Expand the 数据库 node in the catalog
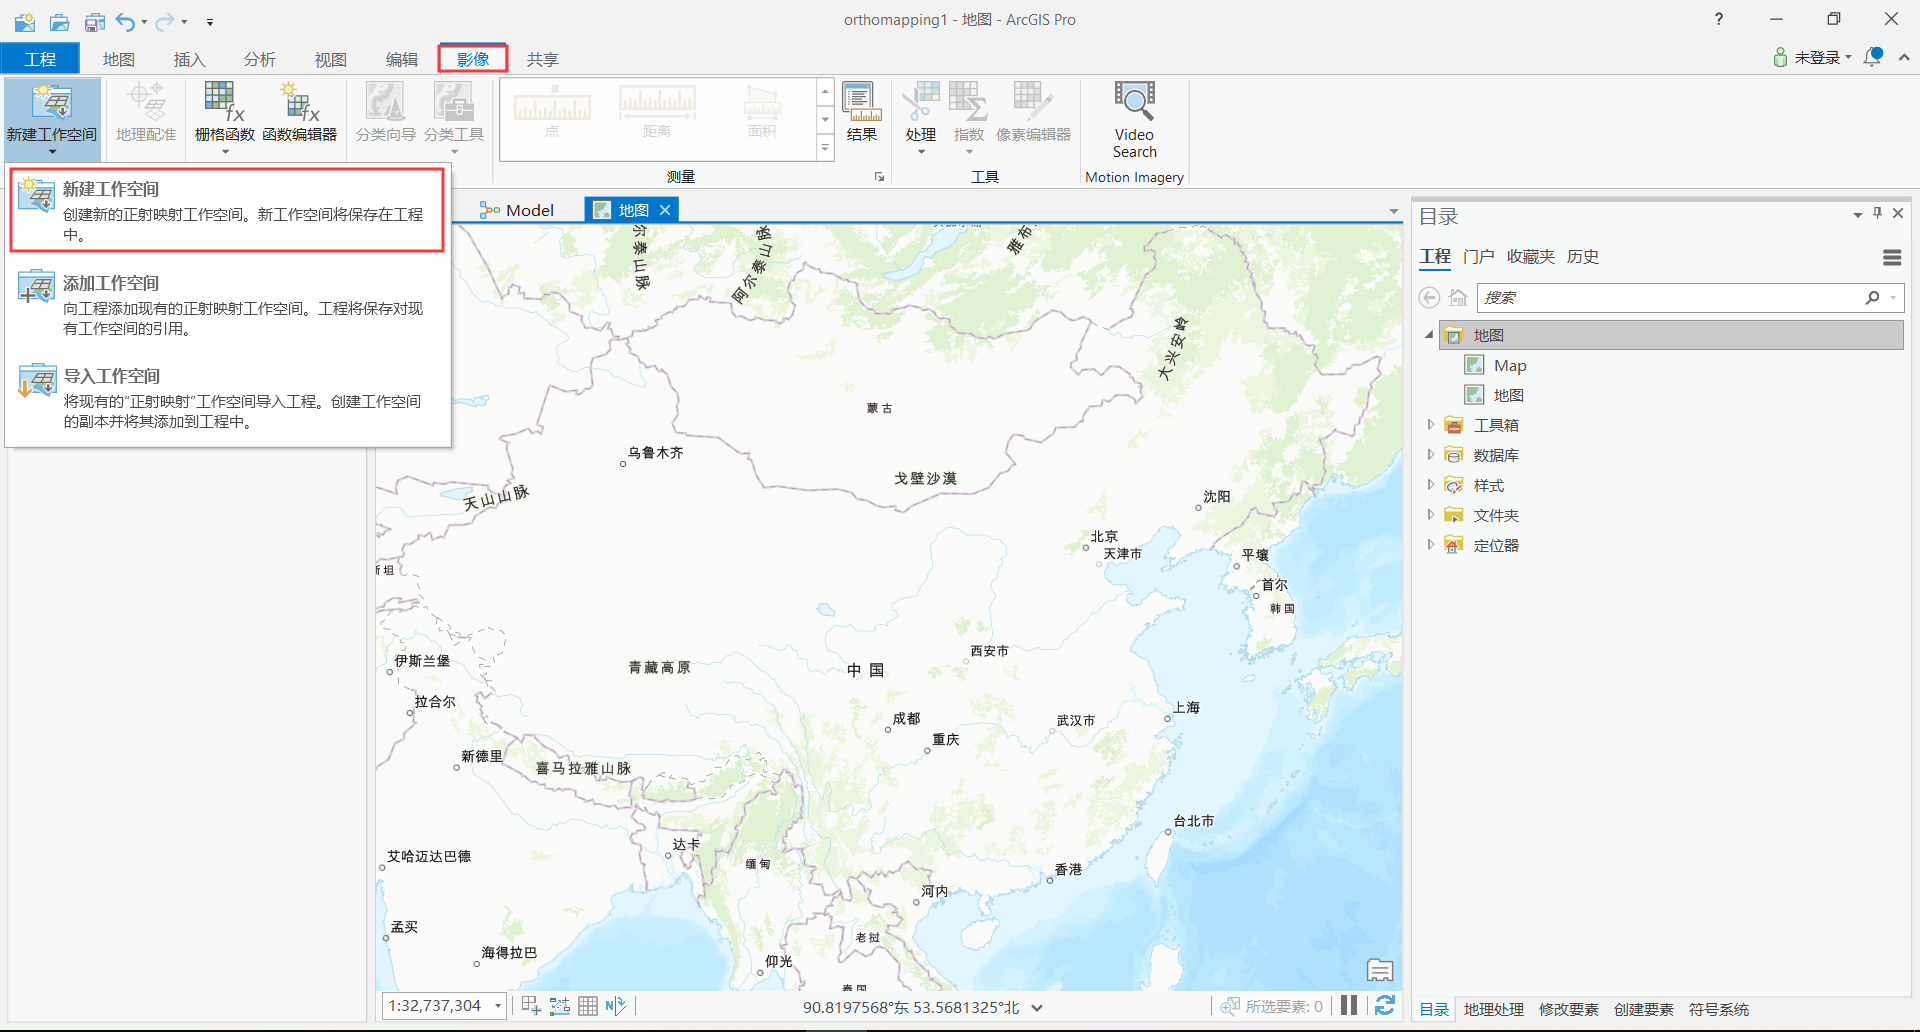Viewport: 1920px width, 1032px height. click(x=1430, y=454)
